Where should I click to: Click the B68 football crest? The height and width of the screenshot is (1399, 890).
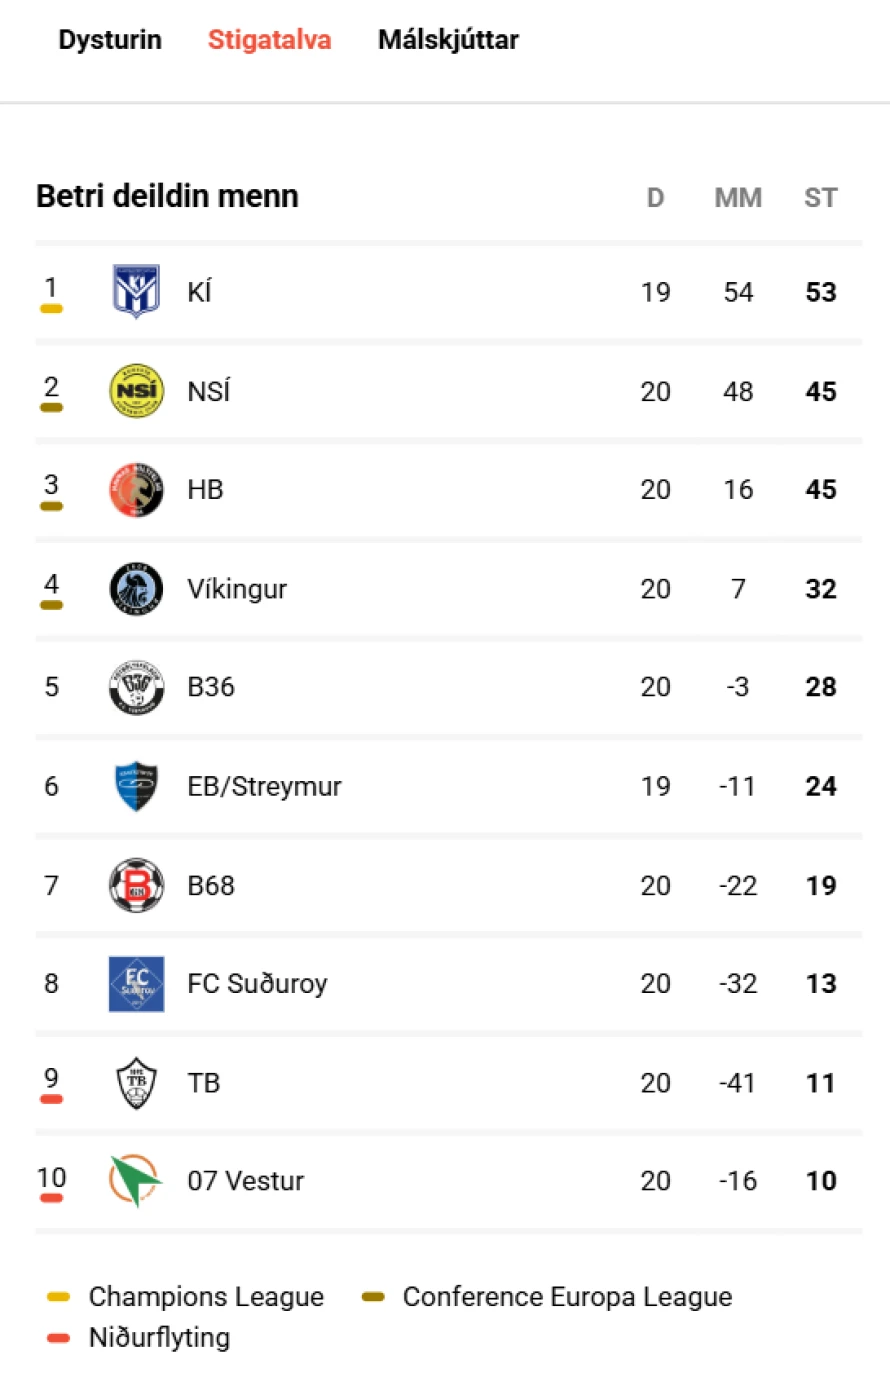(x=136, y=885)
